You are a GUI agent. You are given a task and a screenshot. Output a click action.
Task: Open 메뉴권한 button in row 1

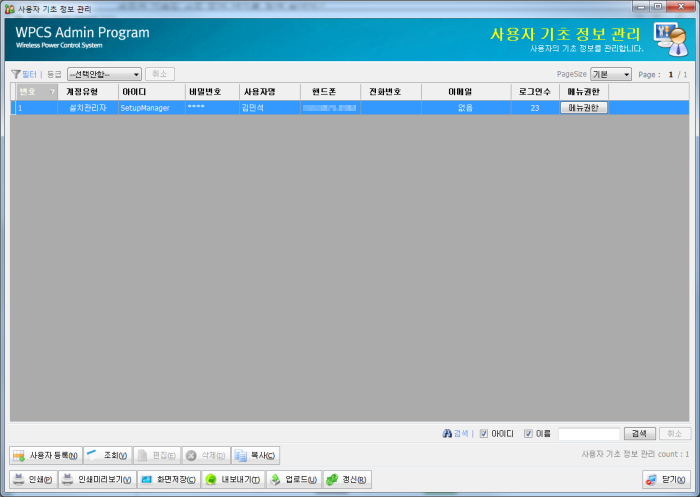tap(583, 108)
